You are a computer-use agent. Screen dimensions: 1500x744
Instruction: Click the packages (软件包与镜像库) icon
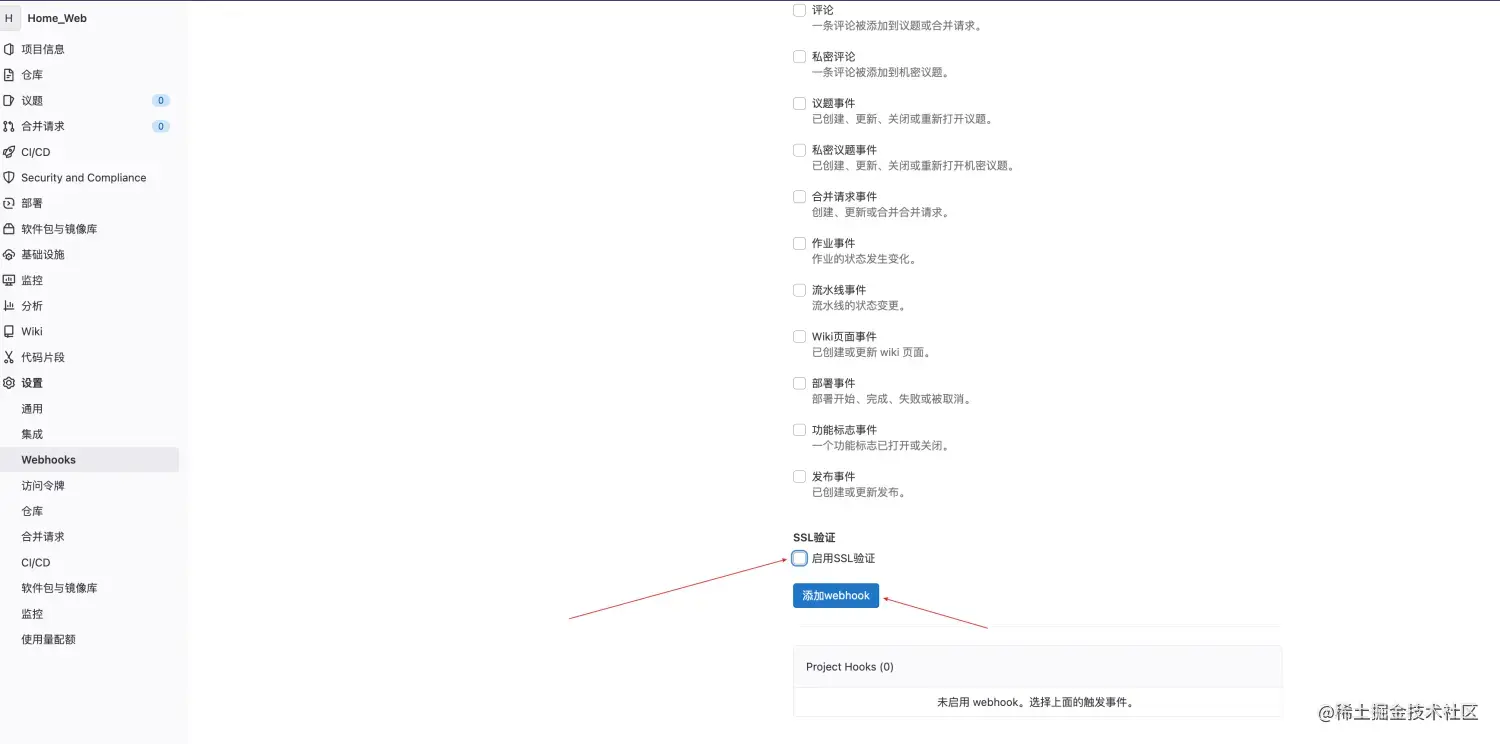pyautogui.click(x=9, y=229)
